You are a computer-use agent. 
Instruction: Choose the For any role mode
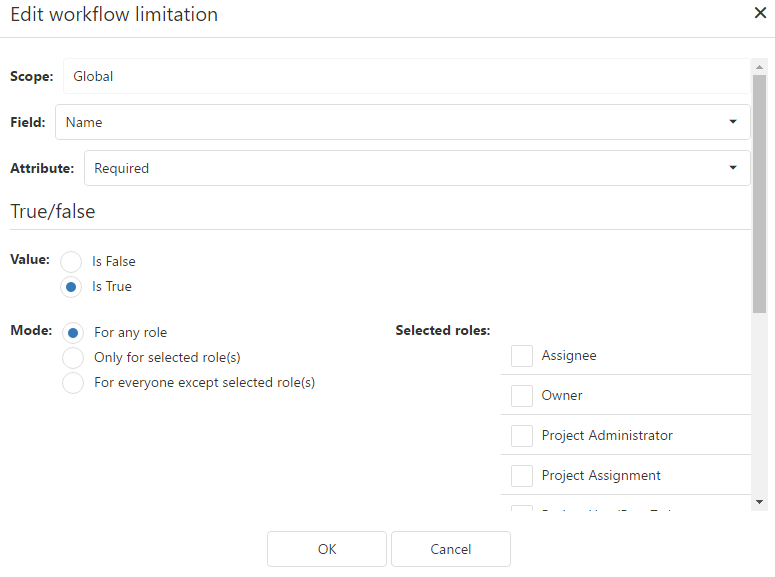[73, 333]
